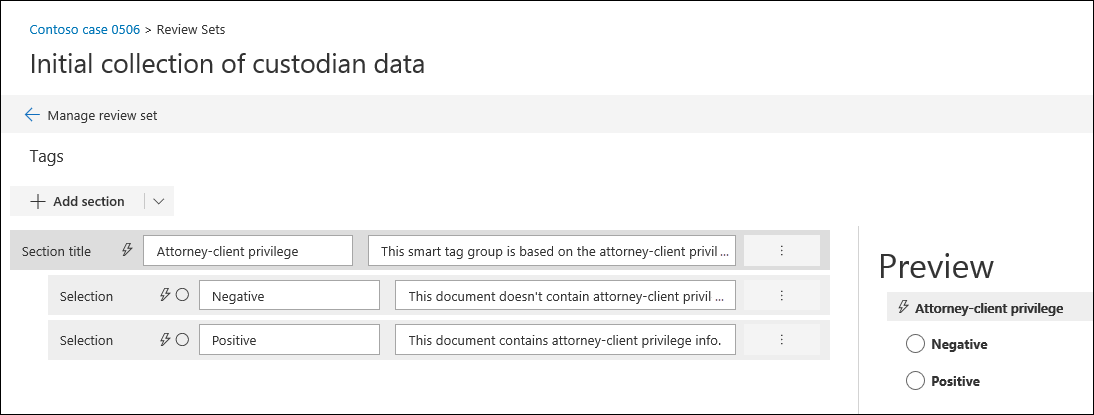This screenshot has height=415, width=1094.
Task: Open more options for Attorney-client privilege section
Action: point(782,251)
